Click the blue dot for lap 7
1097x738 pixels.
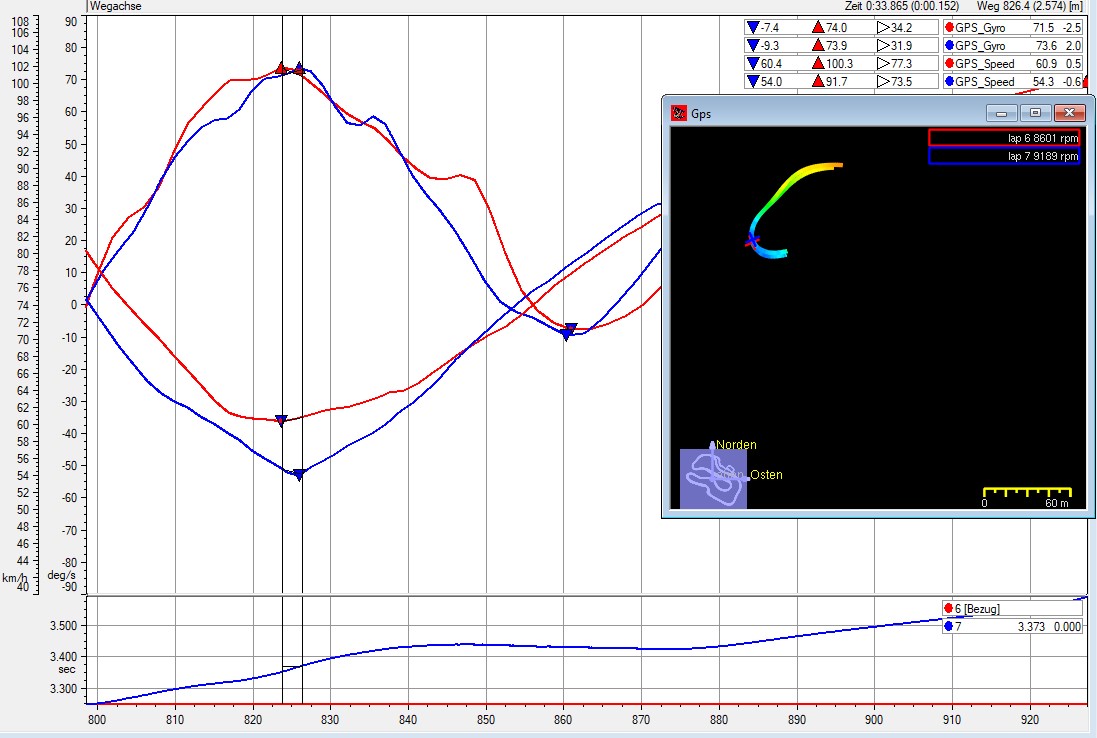coord(948,626)
